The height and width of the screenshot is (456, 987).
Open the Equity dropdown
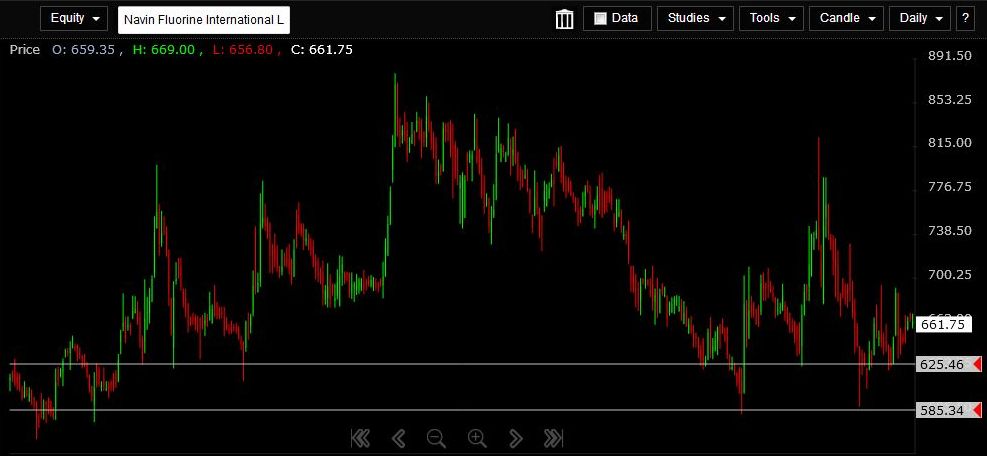click(74, 19)
